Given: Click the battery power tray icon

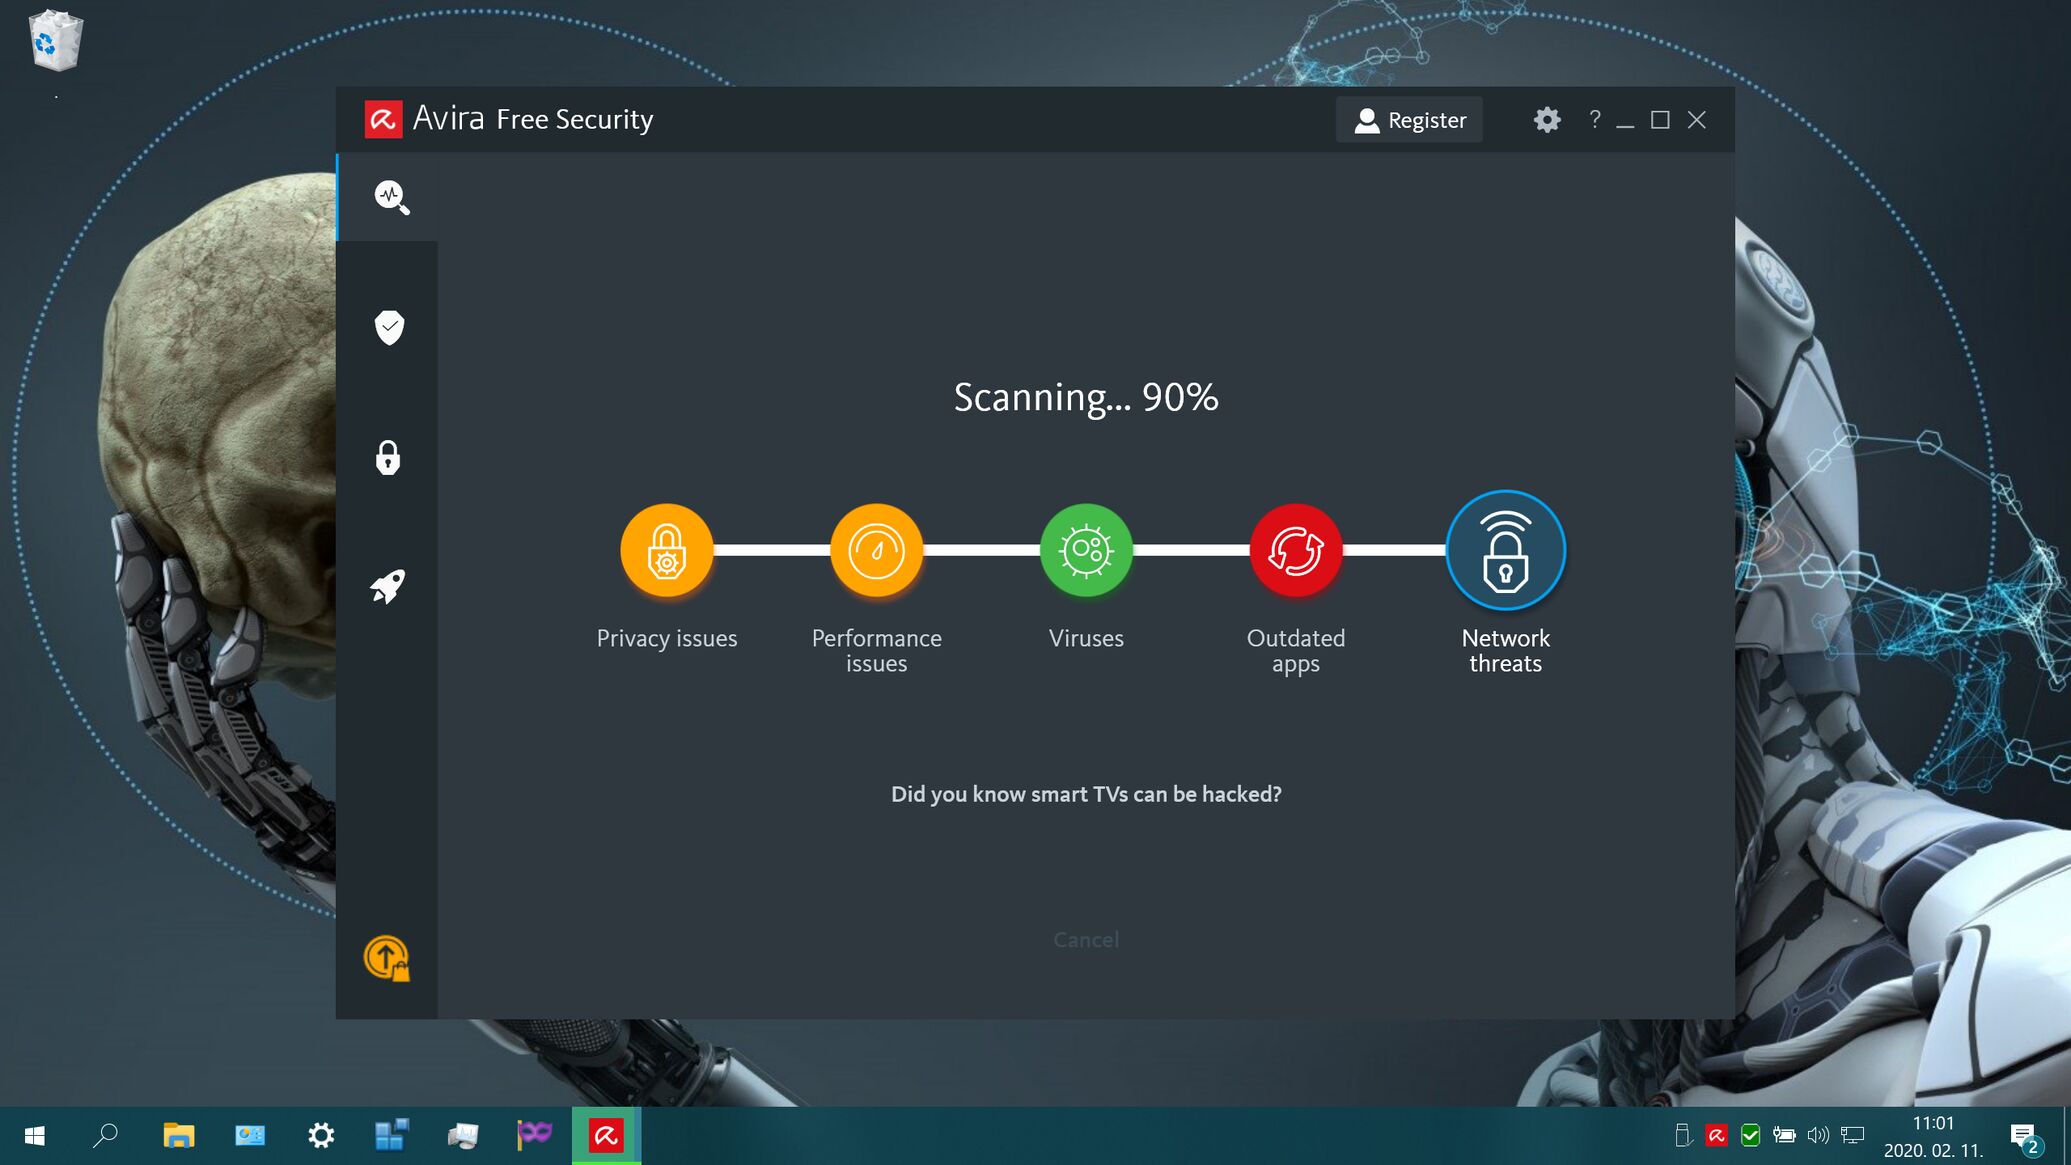Looking at the screenshot, I should point(1784,1136).
